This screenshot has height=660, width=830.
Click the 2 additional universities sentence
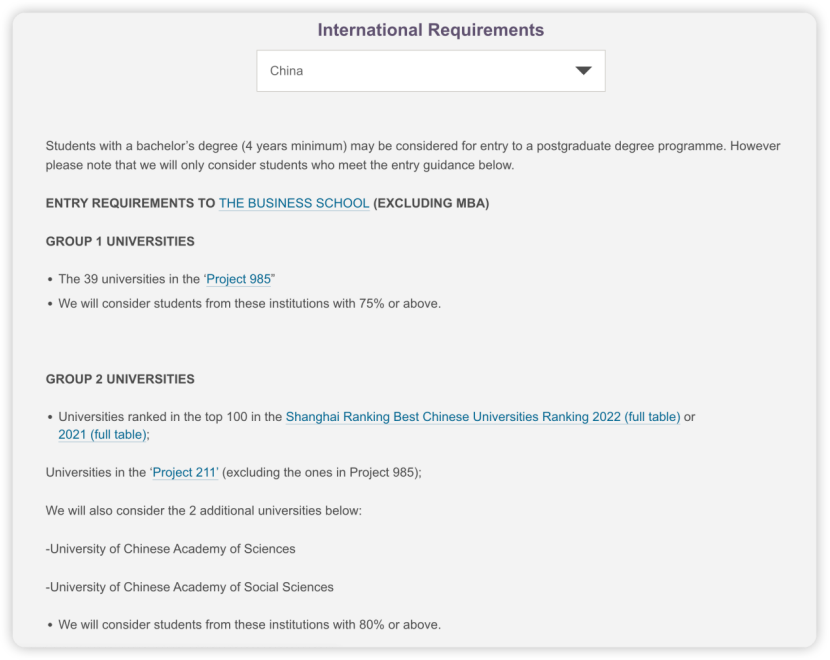pos(204,511)
